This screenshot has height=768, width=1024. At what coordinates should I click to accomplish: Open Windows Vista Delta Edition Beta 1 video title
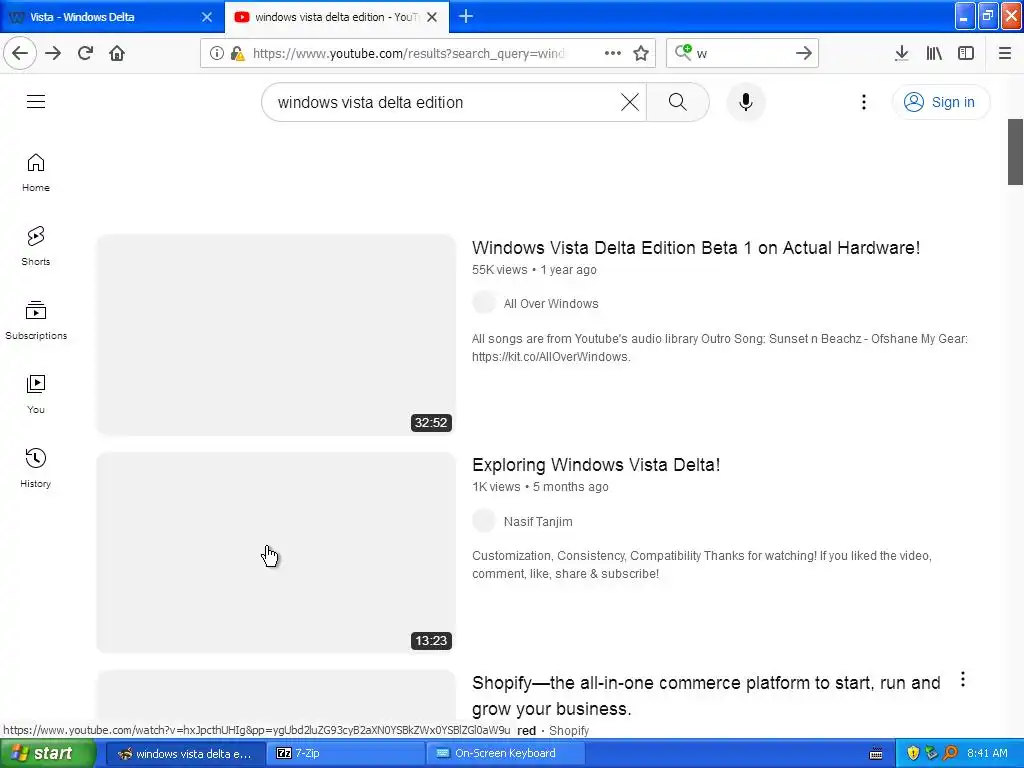point(696,248)
